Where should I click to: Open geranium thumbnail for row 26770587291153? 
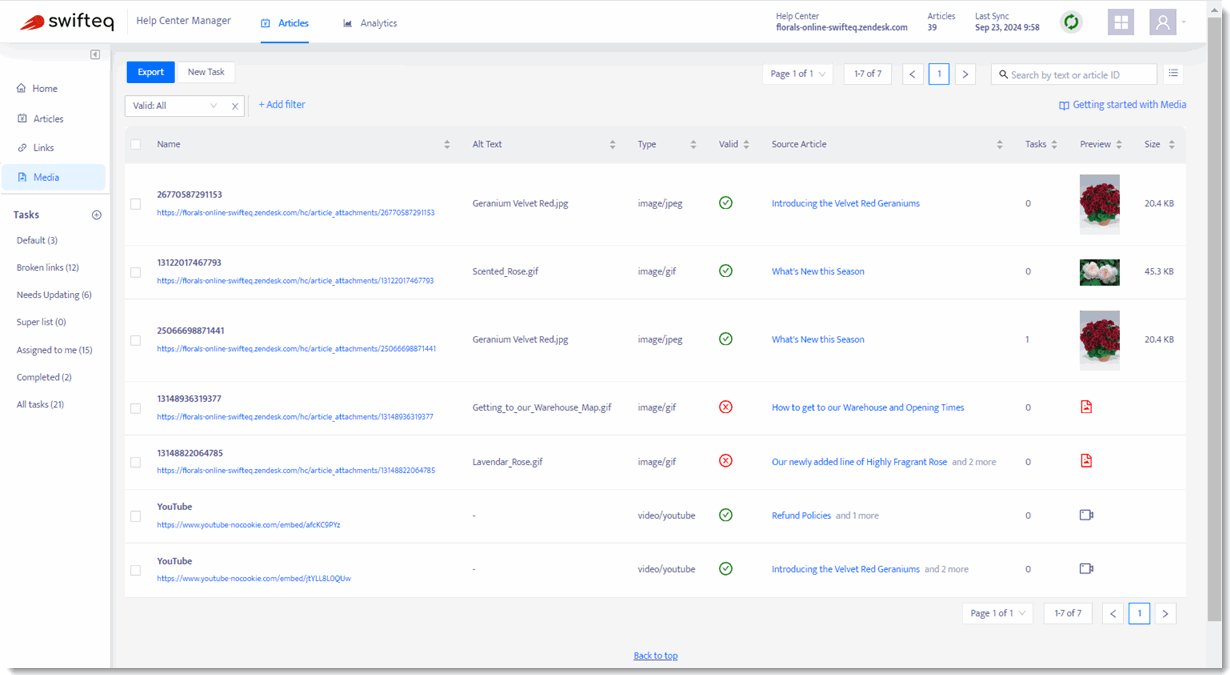click(x=1100, y=204)
